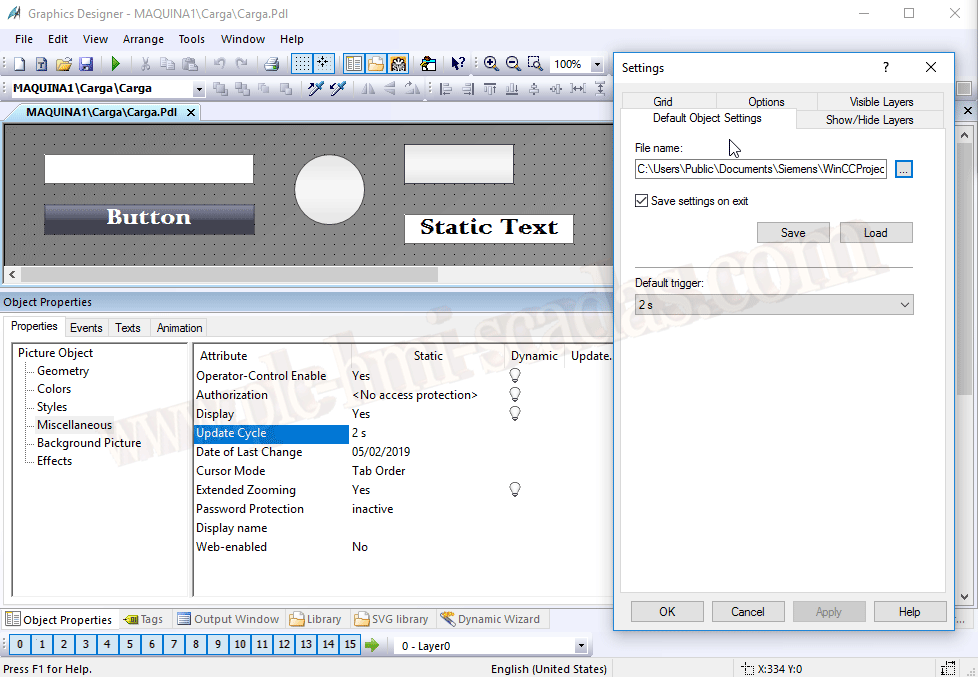Toggle visibility of layer 7 button
Image resolution: width=978 pixels, height=677 pixels.
173,645
